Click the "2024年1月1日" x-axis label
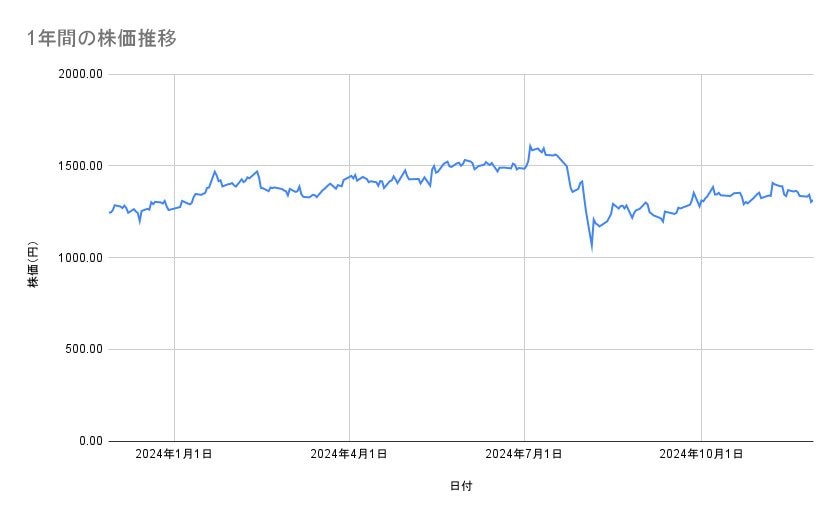Viewport: 839px width, 519px height. pyautogui.click(x=174, y=455)
